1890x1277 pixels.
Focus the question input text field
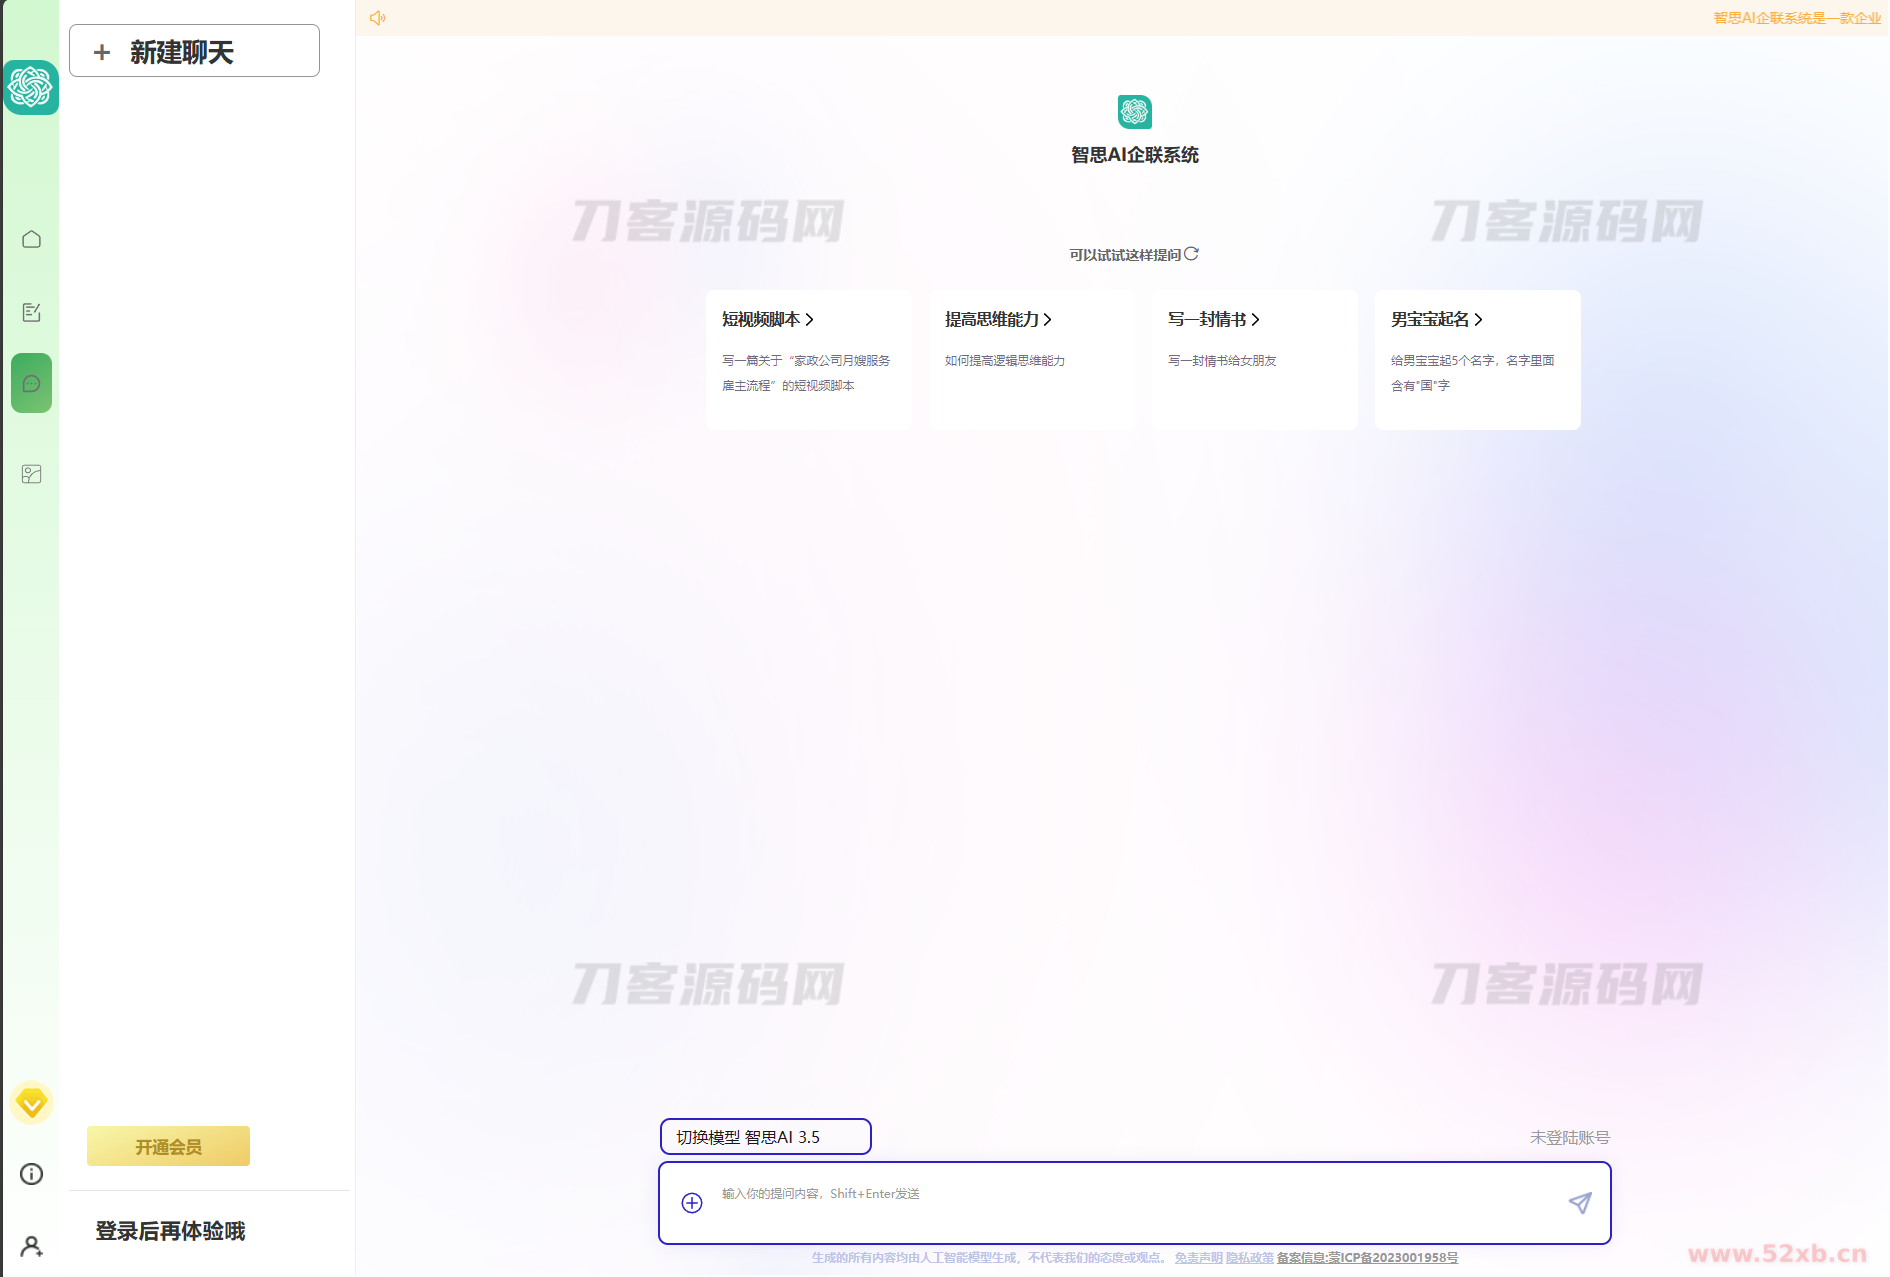(1130, 1203)
